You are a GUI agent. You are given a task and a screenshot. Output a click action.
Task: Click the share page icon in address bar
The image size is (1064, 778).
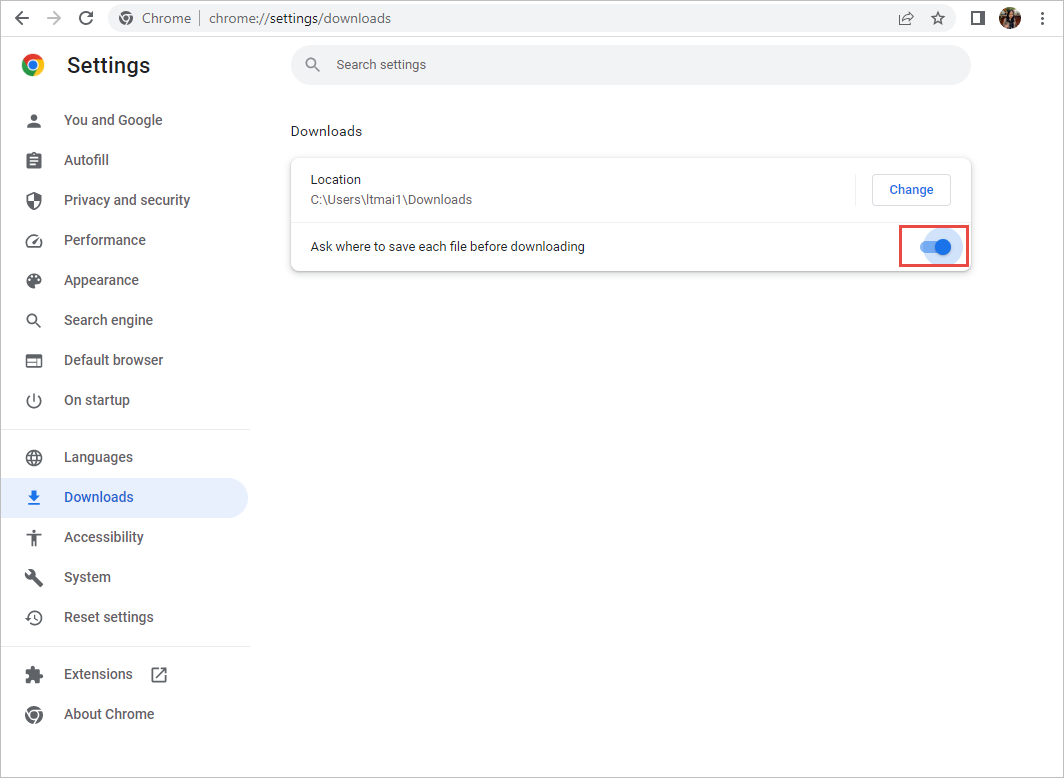(x=906, y=18)
